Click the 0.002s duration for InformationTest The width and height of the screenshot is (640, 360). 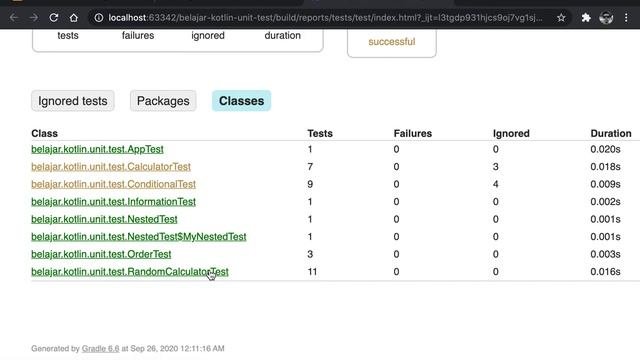pos(605,202)
